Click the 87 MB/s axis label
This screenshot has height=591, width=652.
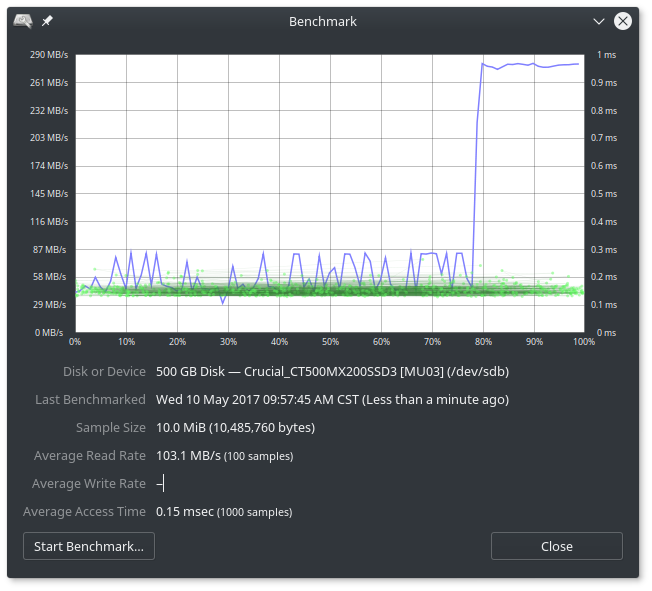(x=49, y=249)
